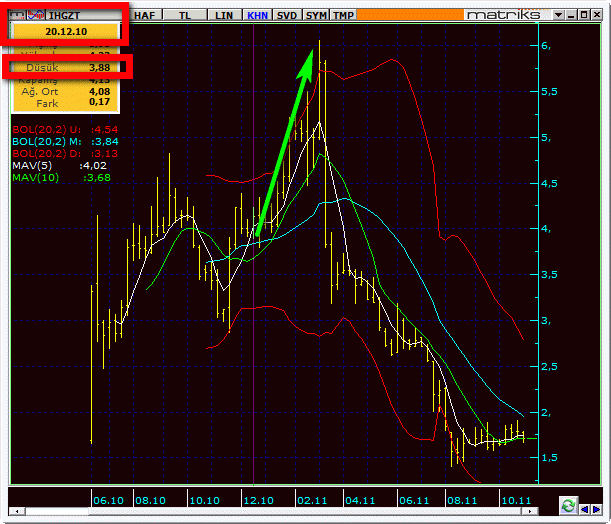Image resolution: width=611 pixels, height=524 pixels.
Task: Open the indicator chart icon beside IHGZT
Action: point(36,15)
